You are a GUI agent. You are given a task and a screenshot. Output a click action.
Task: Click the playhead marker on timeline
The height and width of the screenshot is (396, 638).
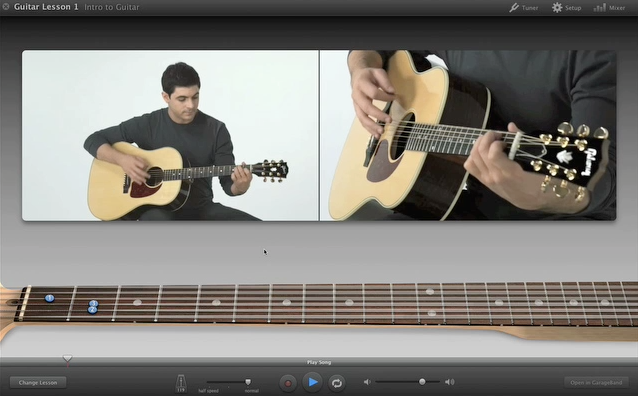pos(68,359)
